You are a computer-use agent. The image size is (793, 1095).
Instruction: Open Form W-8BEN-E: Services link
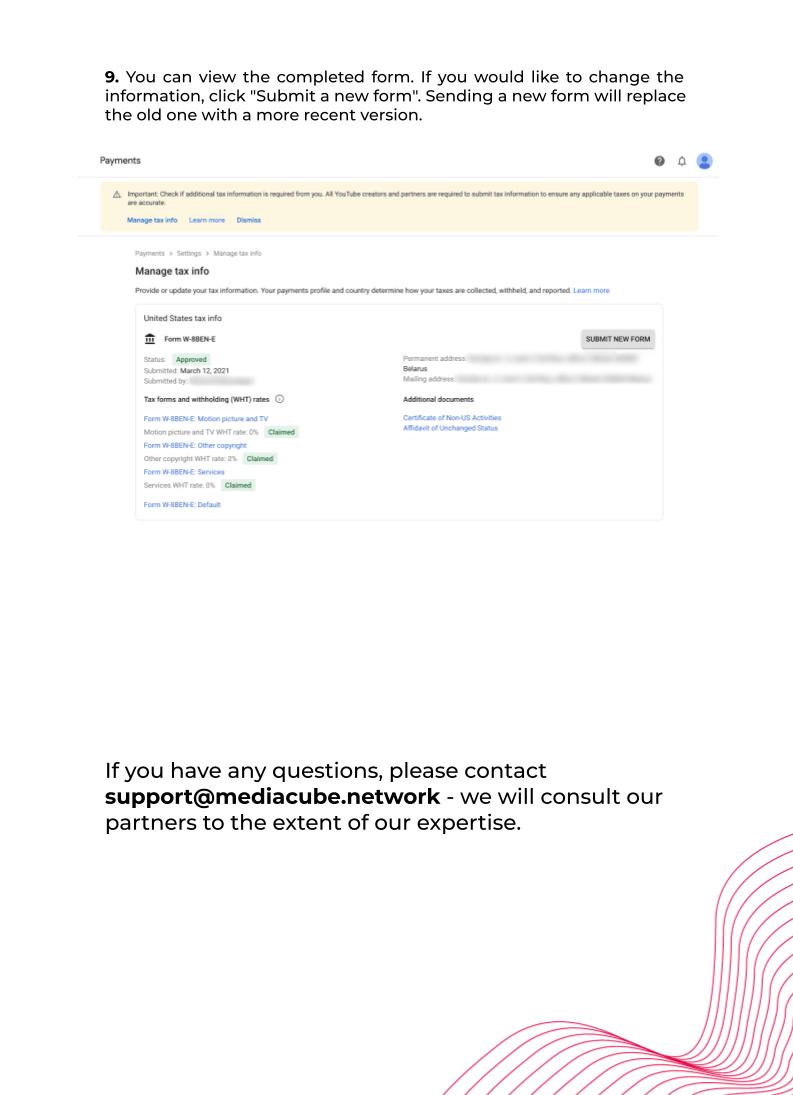tap(184, 472)
